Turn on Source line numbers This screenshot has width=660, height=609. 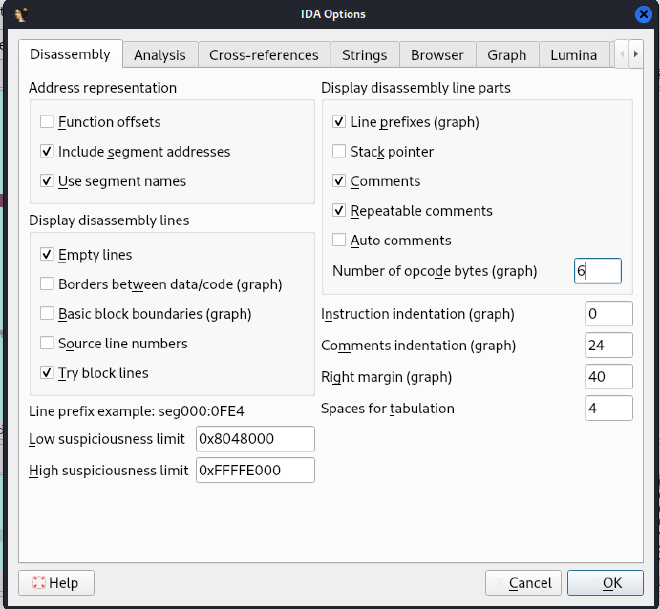(47, 343)
